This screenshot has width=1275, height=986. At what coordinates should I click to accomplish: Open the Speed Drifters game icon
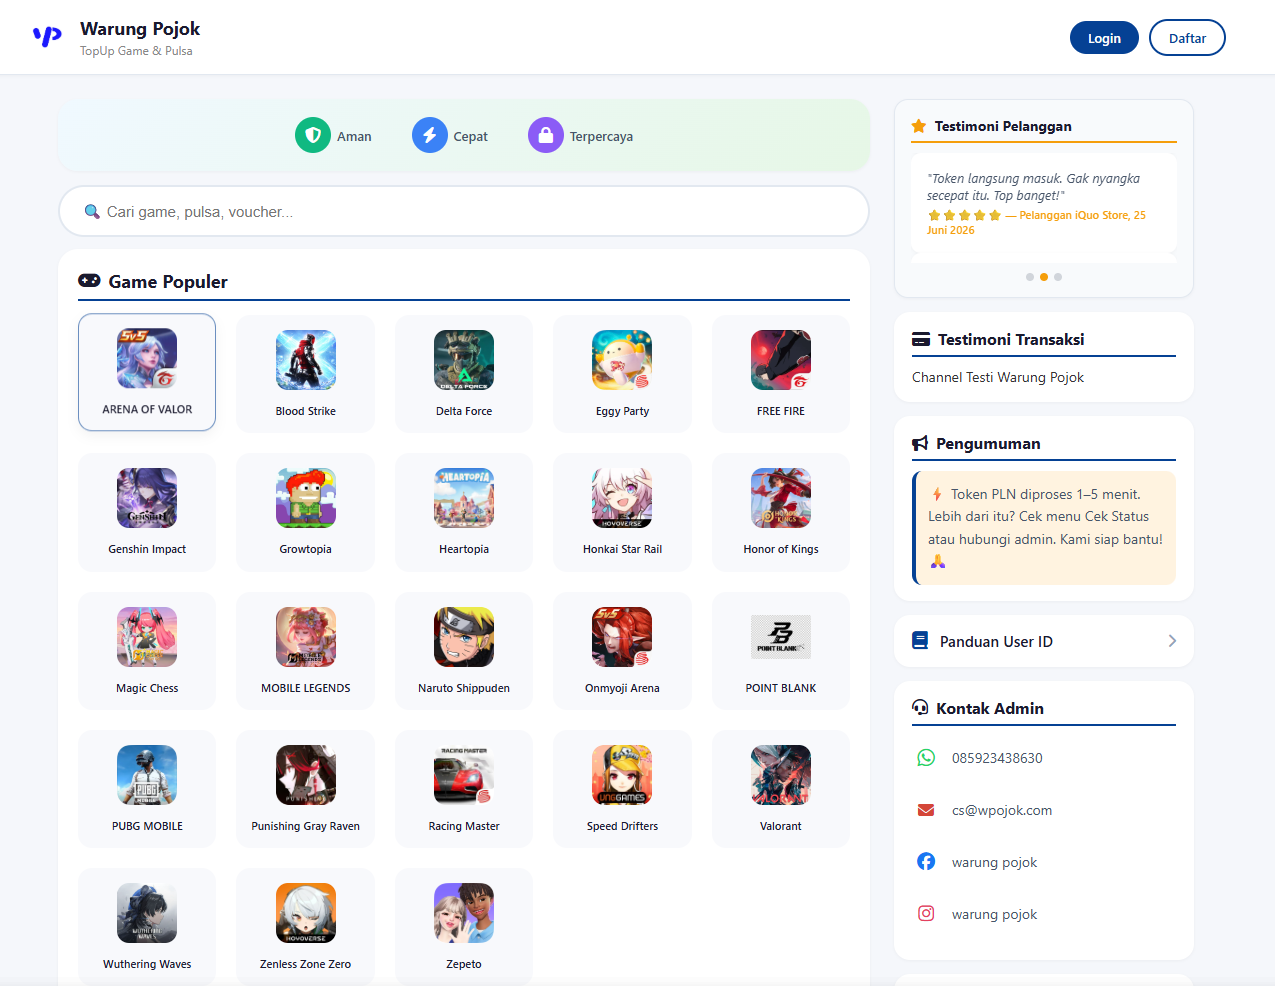pos(622,775)
